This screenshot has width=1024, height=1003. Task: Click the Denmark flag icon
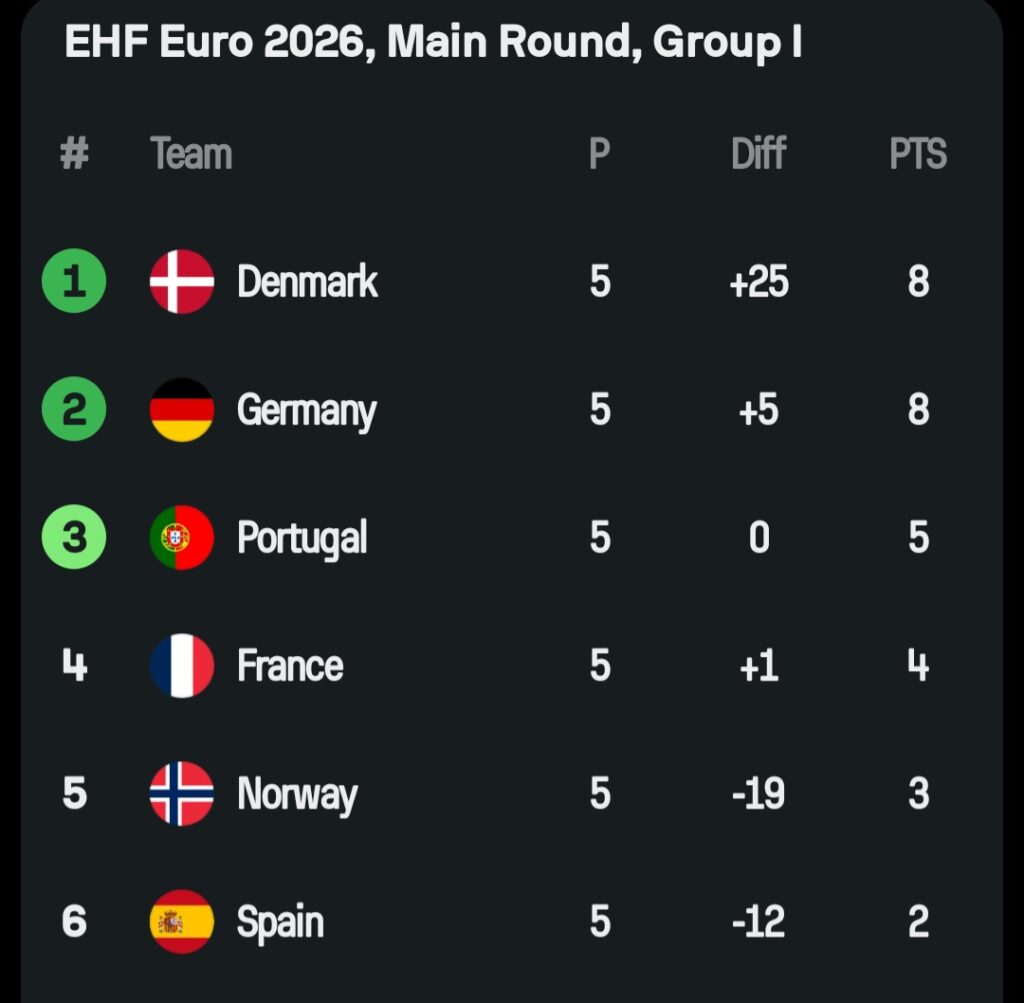[x=182, y=282]
